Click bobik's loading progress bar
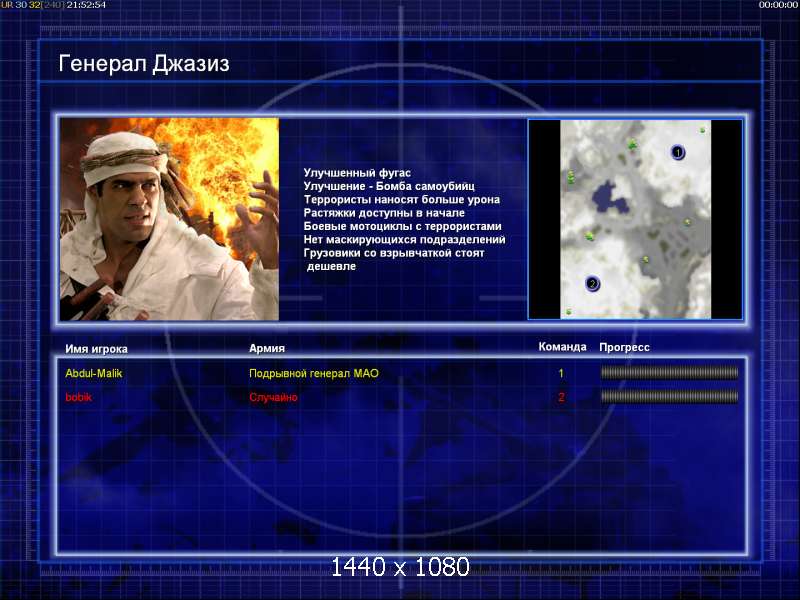Viewport: 800px width, 600px height. (669, 396)
